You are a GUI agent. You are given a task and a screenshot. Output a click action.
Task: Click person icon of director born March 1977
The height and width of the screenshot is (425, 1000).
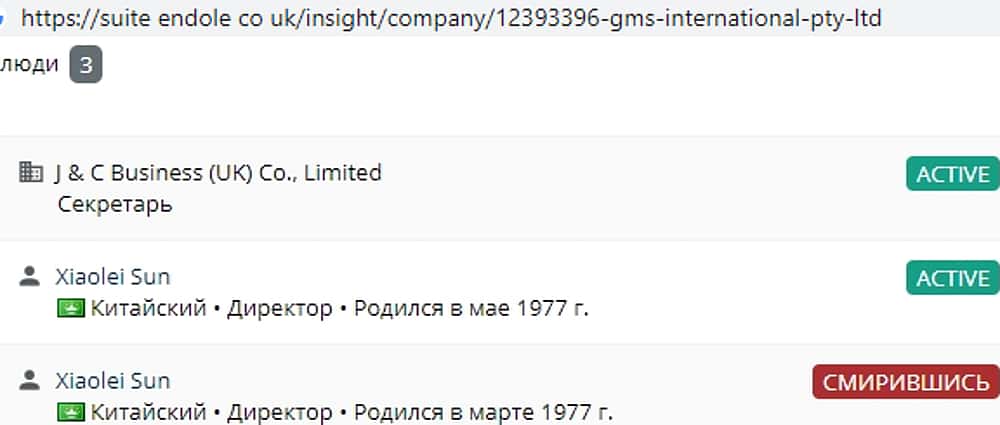pyautogui.click(x=31, y=381)
